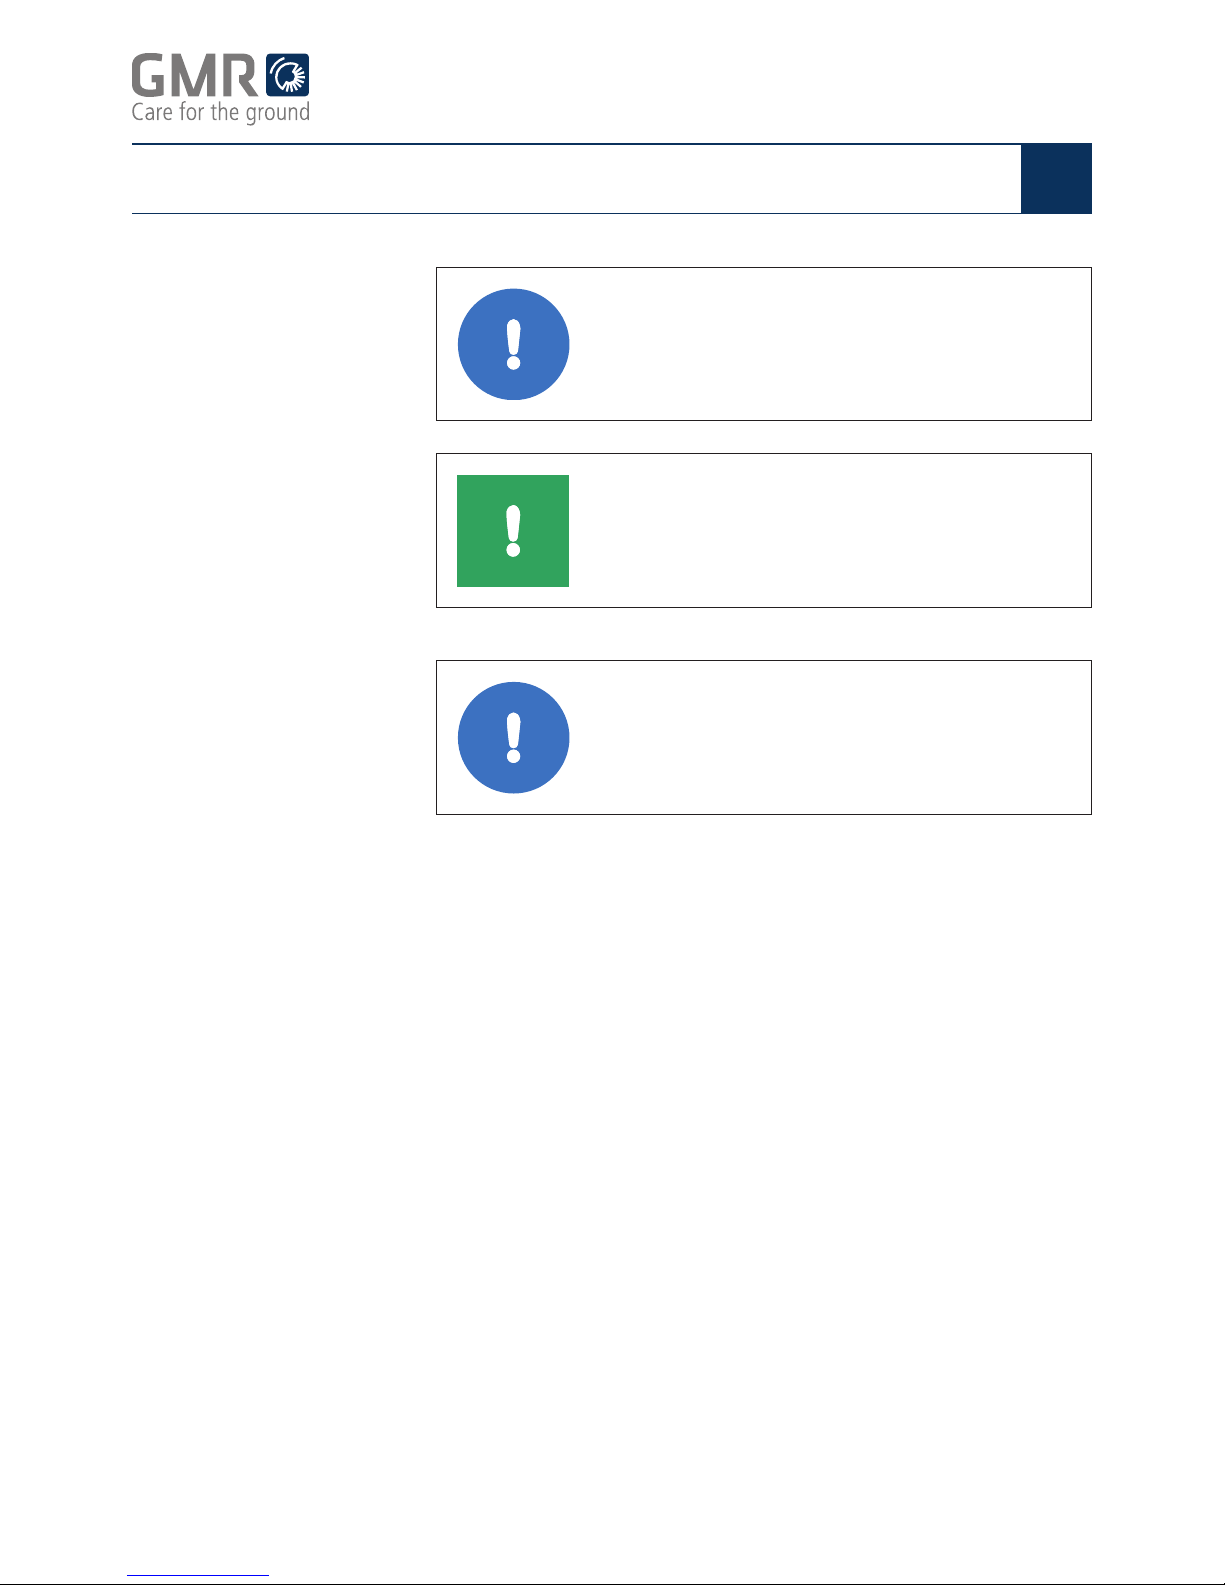Click the blue exclamation circle in first notice box
Viewport: 1225px width, 1585px height.
pyautogui.click(x=514, y=344)
